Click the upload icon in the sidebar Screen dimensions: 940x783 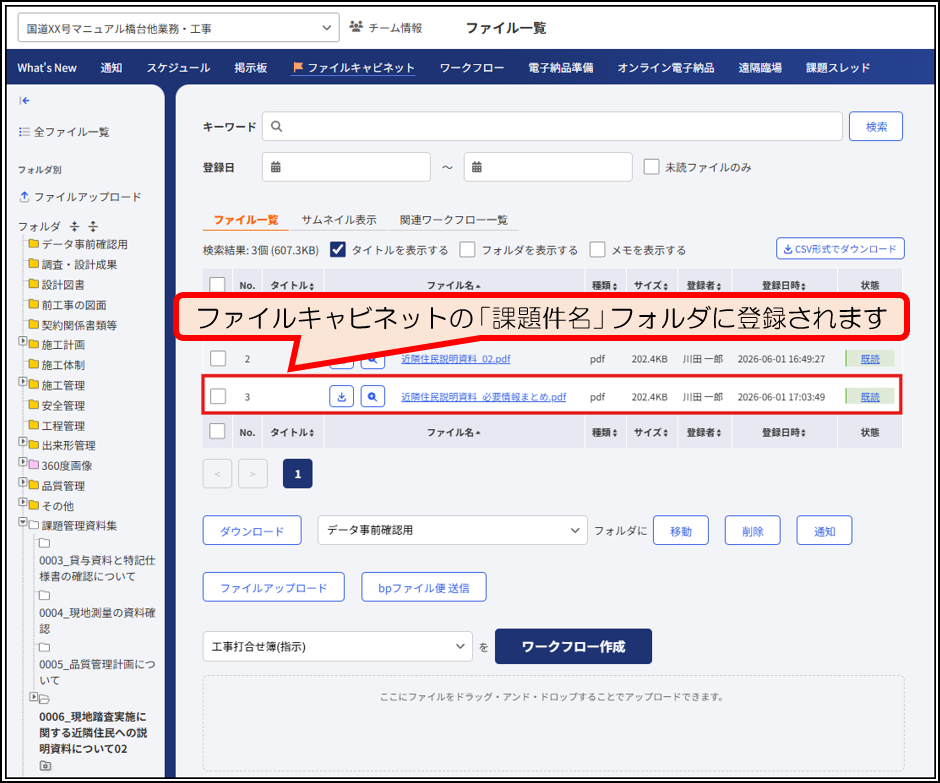pos(25,197)
